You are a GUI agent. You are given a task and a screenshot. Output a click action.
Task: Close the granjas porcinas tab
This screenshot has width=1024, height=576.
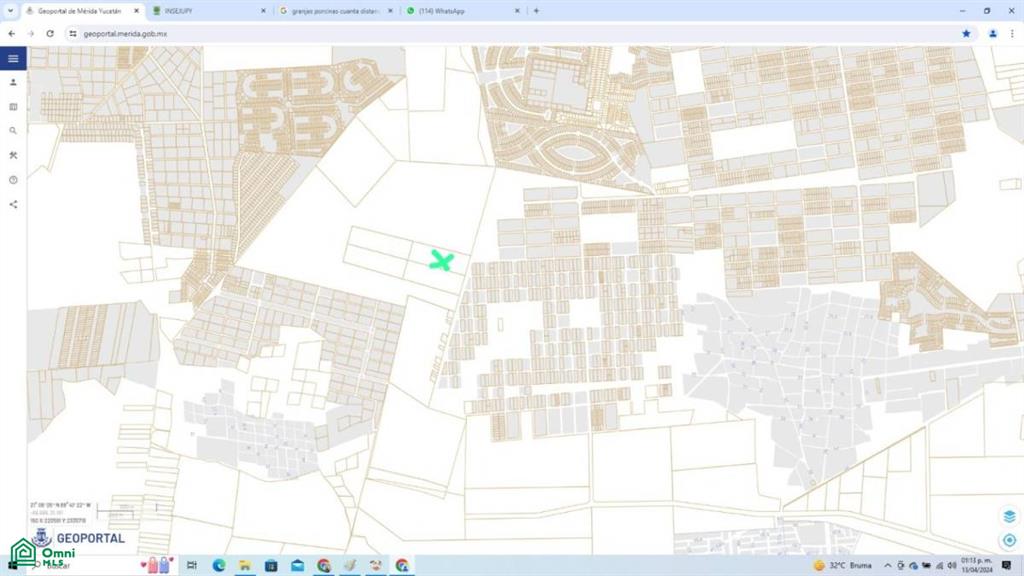[390, 10]
